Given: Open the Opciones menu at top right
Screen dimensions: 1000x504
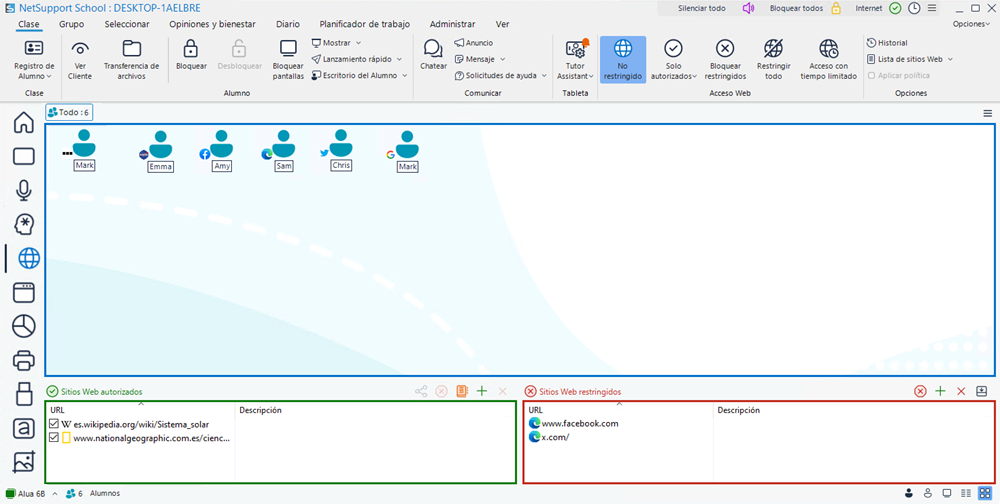Looking at the screenshot, I should point(971,24).
